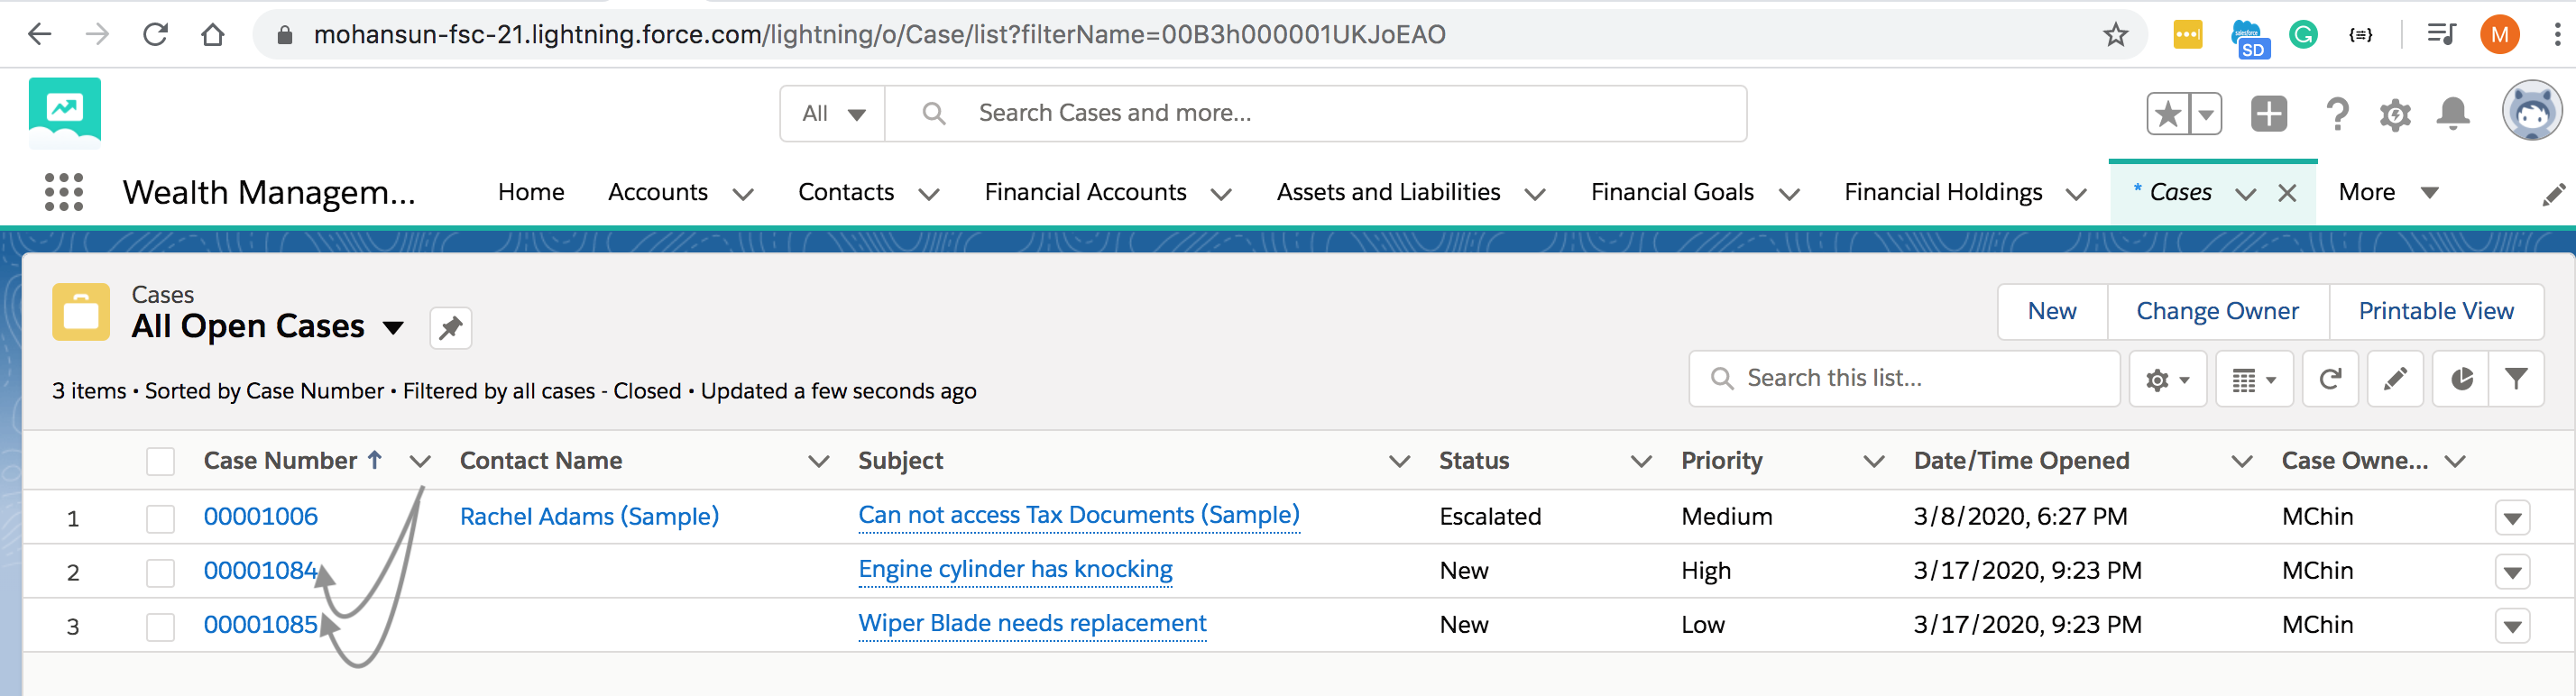2576x696 pixels.
Task: Open row actions for case 00001006
Action: [x=2512, y=518]
